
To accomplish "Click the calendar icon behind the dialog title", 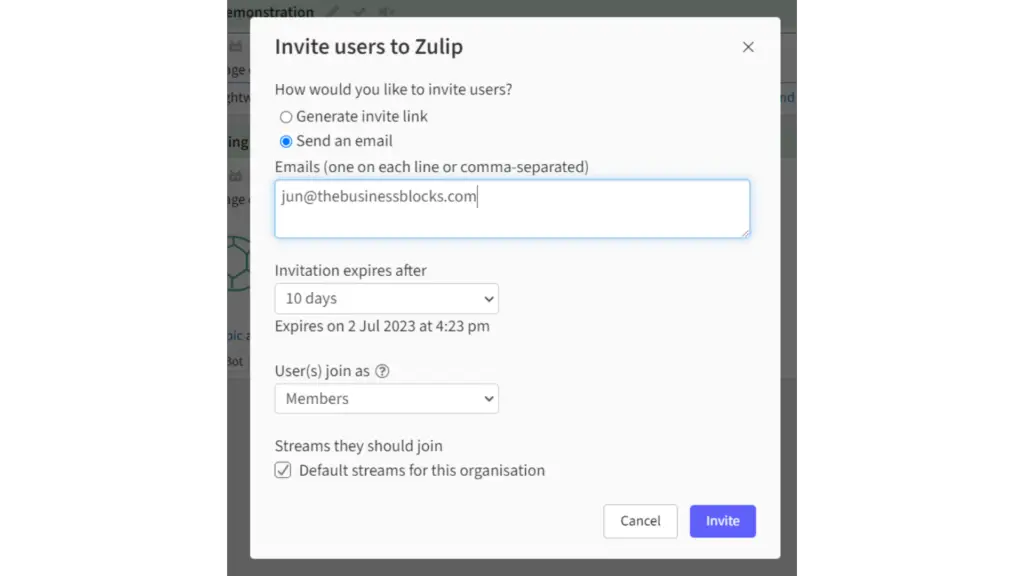I will tap(236, 46).
